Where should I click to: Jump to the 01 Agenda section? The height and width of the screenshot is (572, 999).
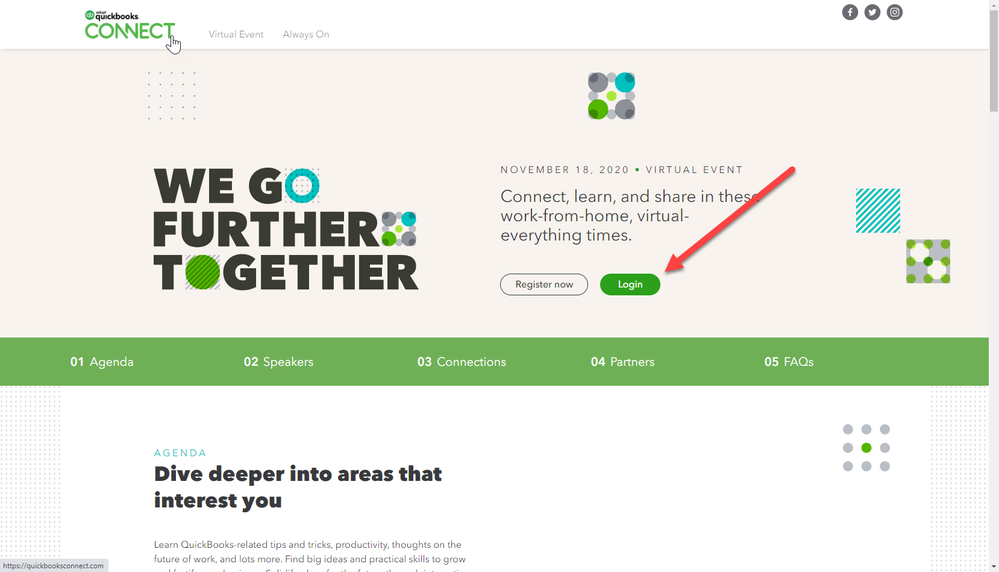tap(102, 362)
